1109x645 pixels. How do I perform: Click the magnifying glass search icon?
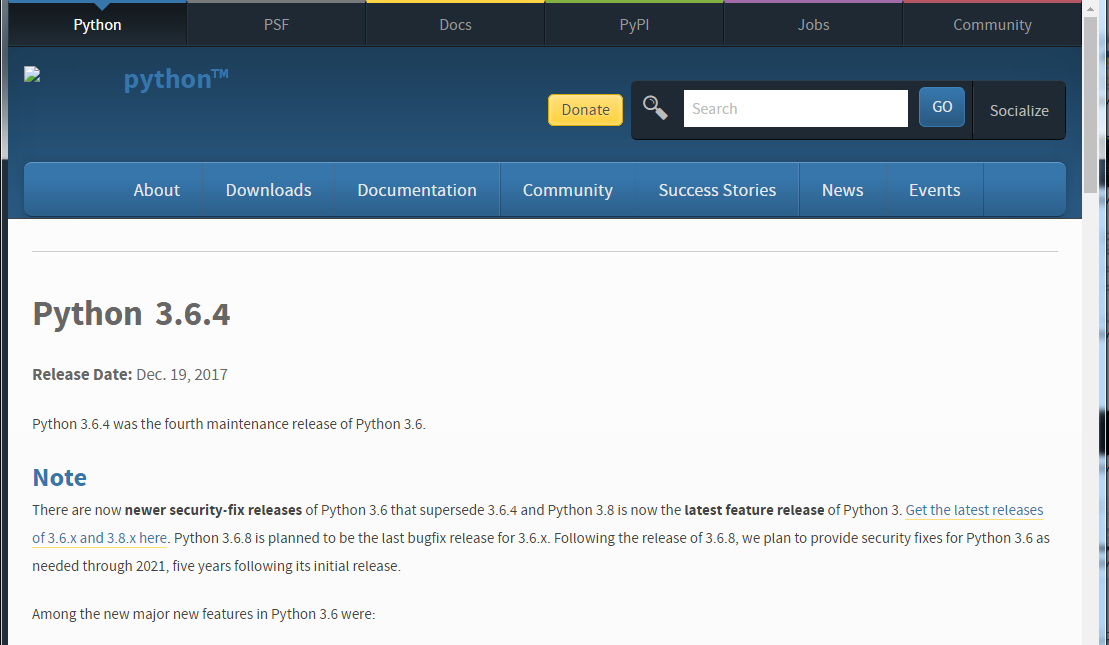[x=655, y=108]
